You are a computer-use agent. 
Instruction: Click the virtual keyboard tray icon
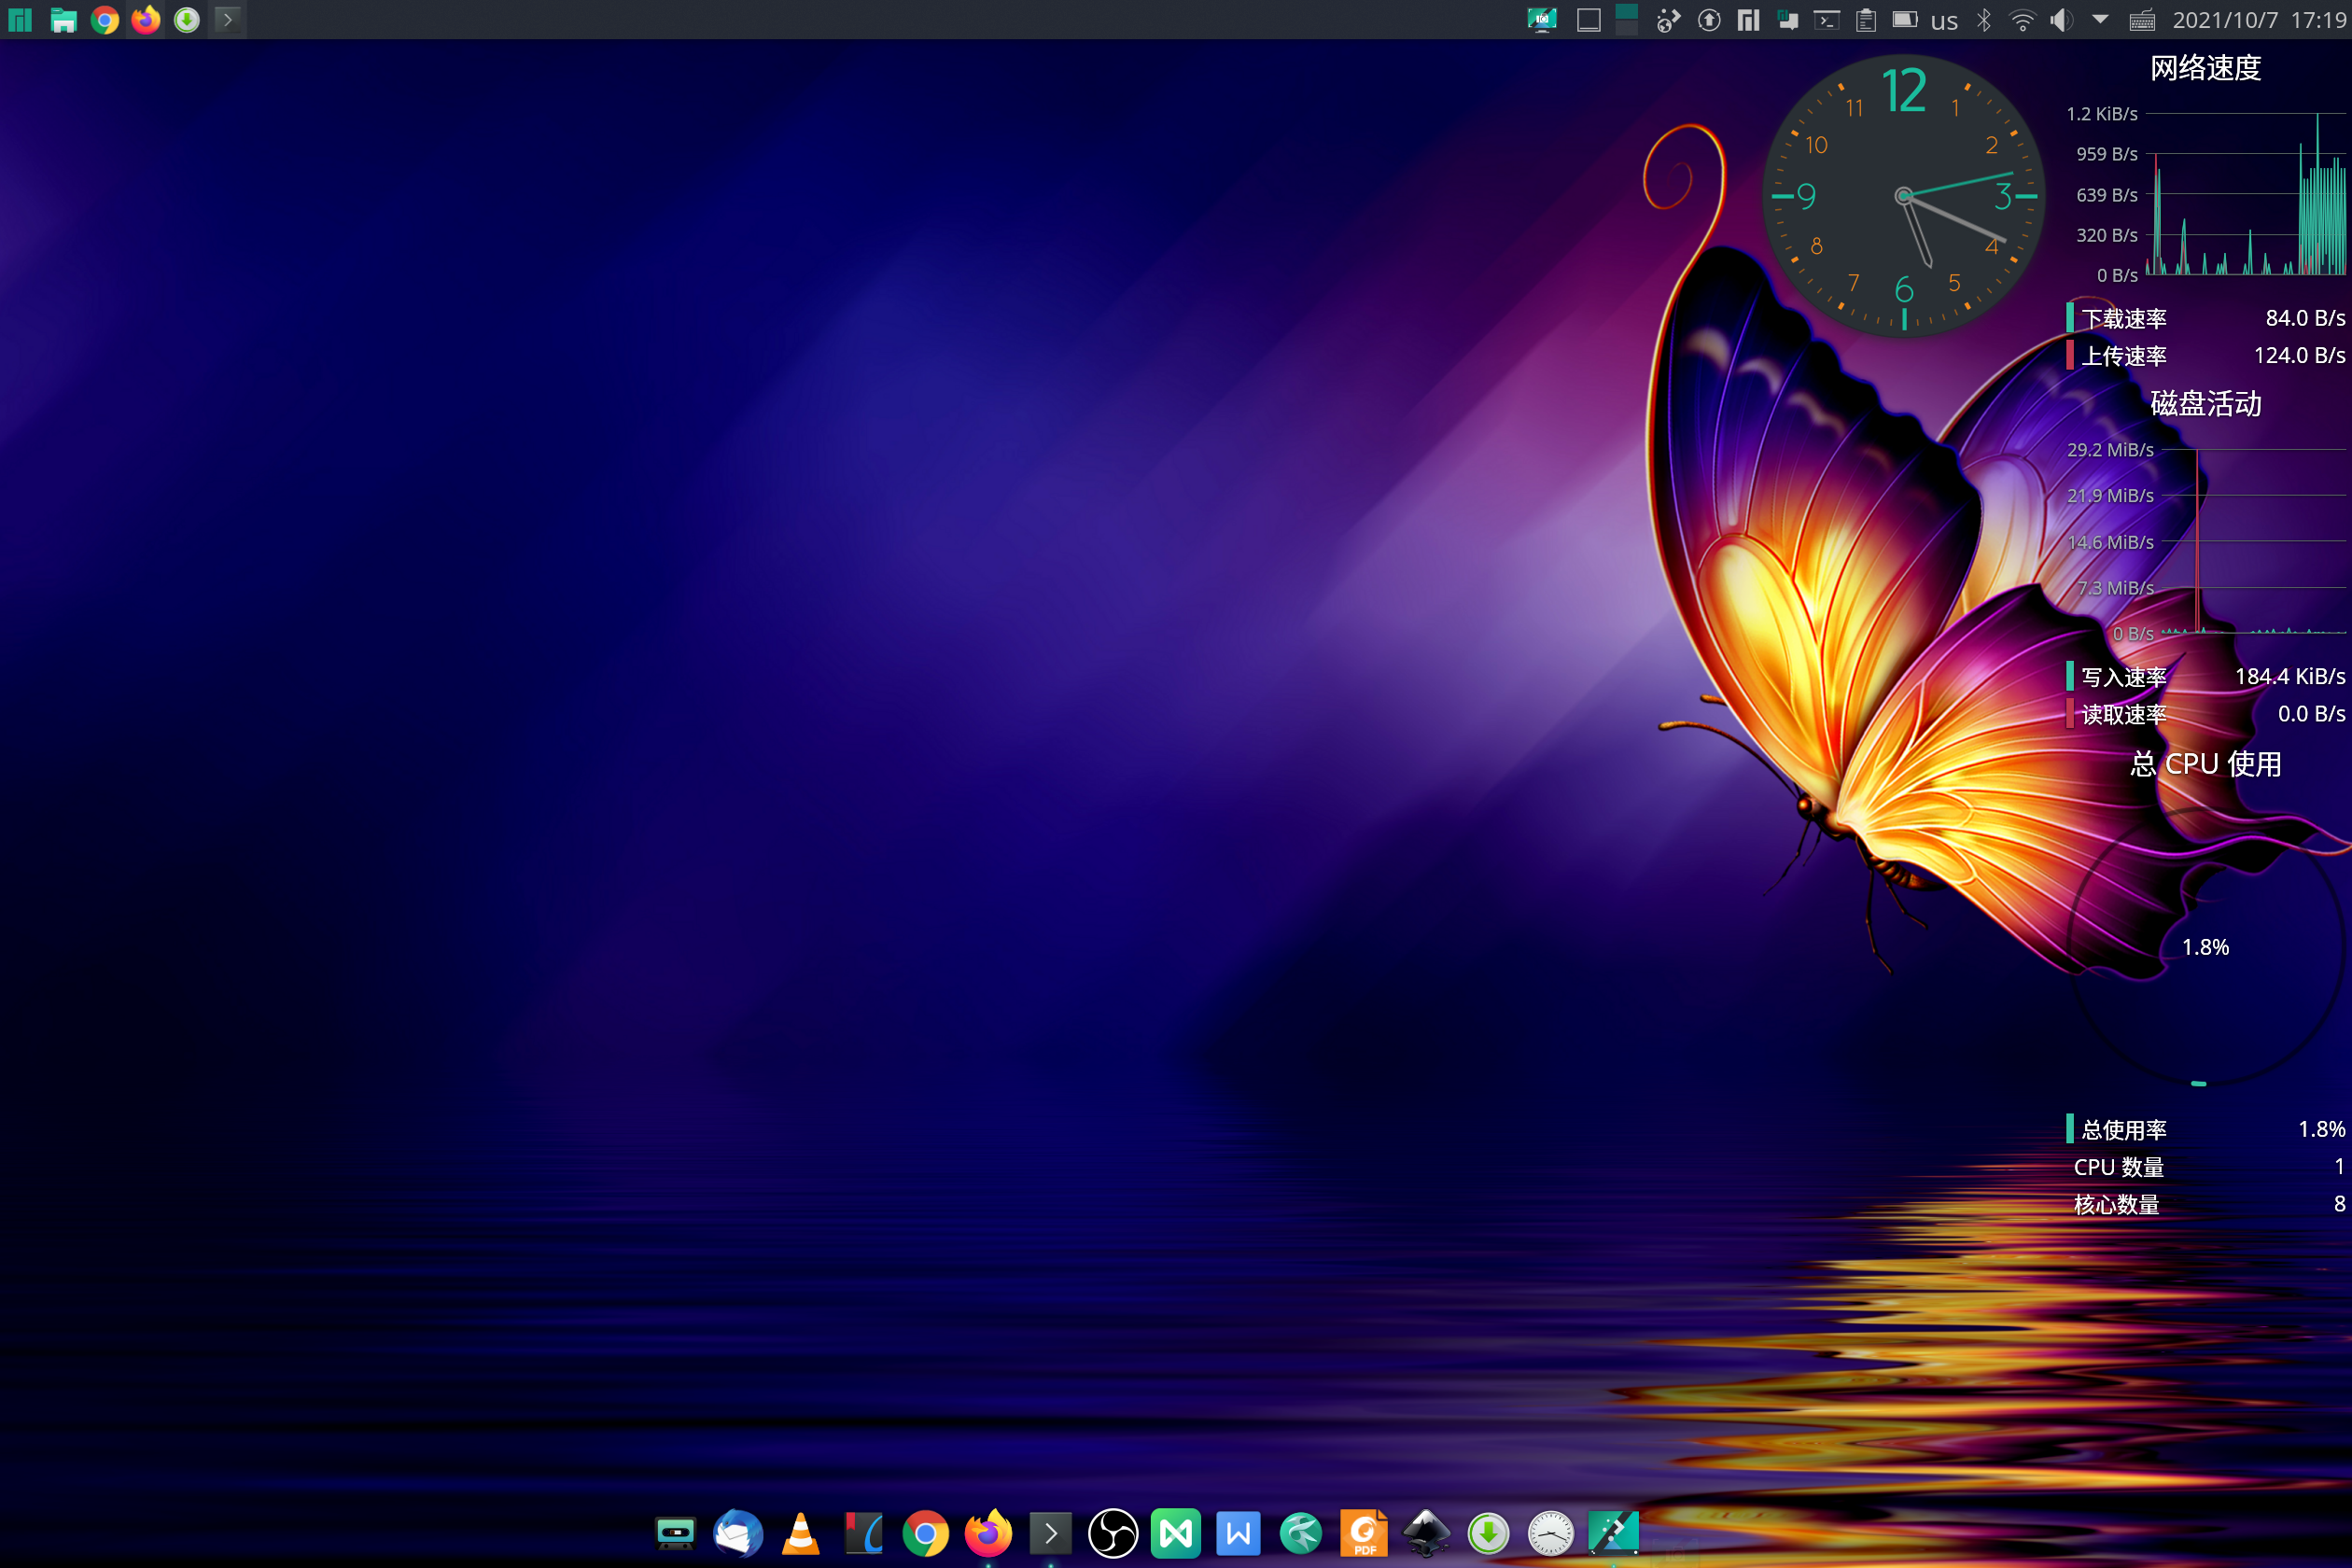(x=2141, y=20)
